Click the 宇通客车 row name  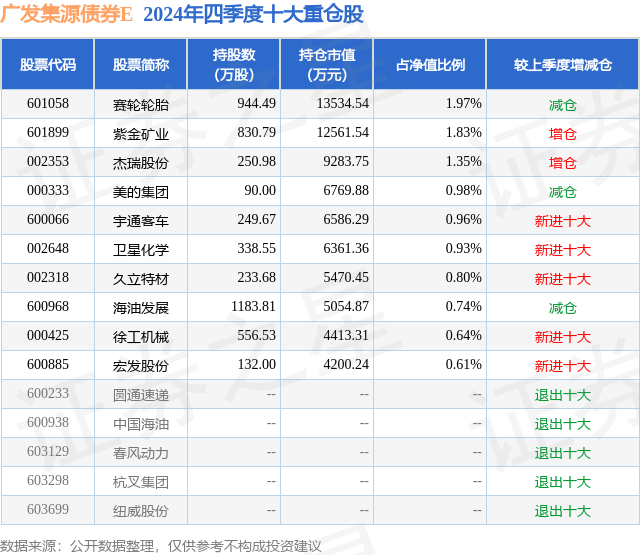[141, 221]
